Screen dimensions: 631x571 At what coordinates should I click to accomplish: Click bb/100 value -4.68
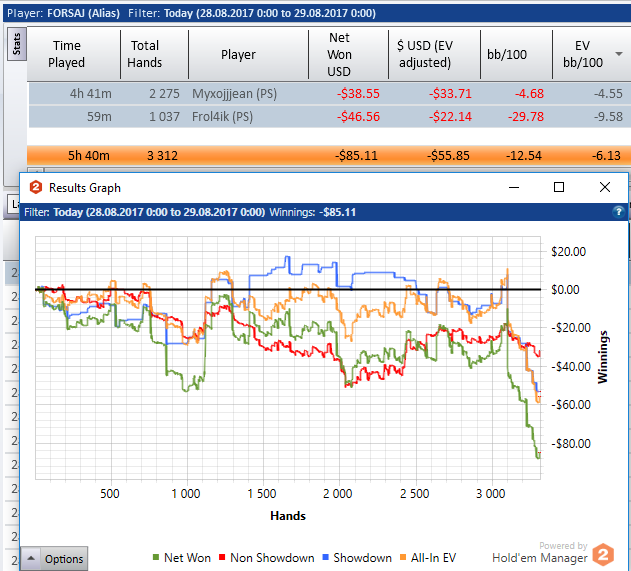click(x=529, y=94)
